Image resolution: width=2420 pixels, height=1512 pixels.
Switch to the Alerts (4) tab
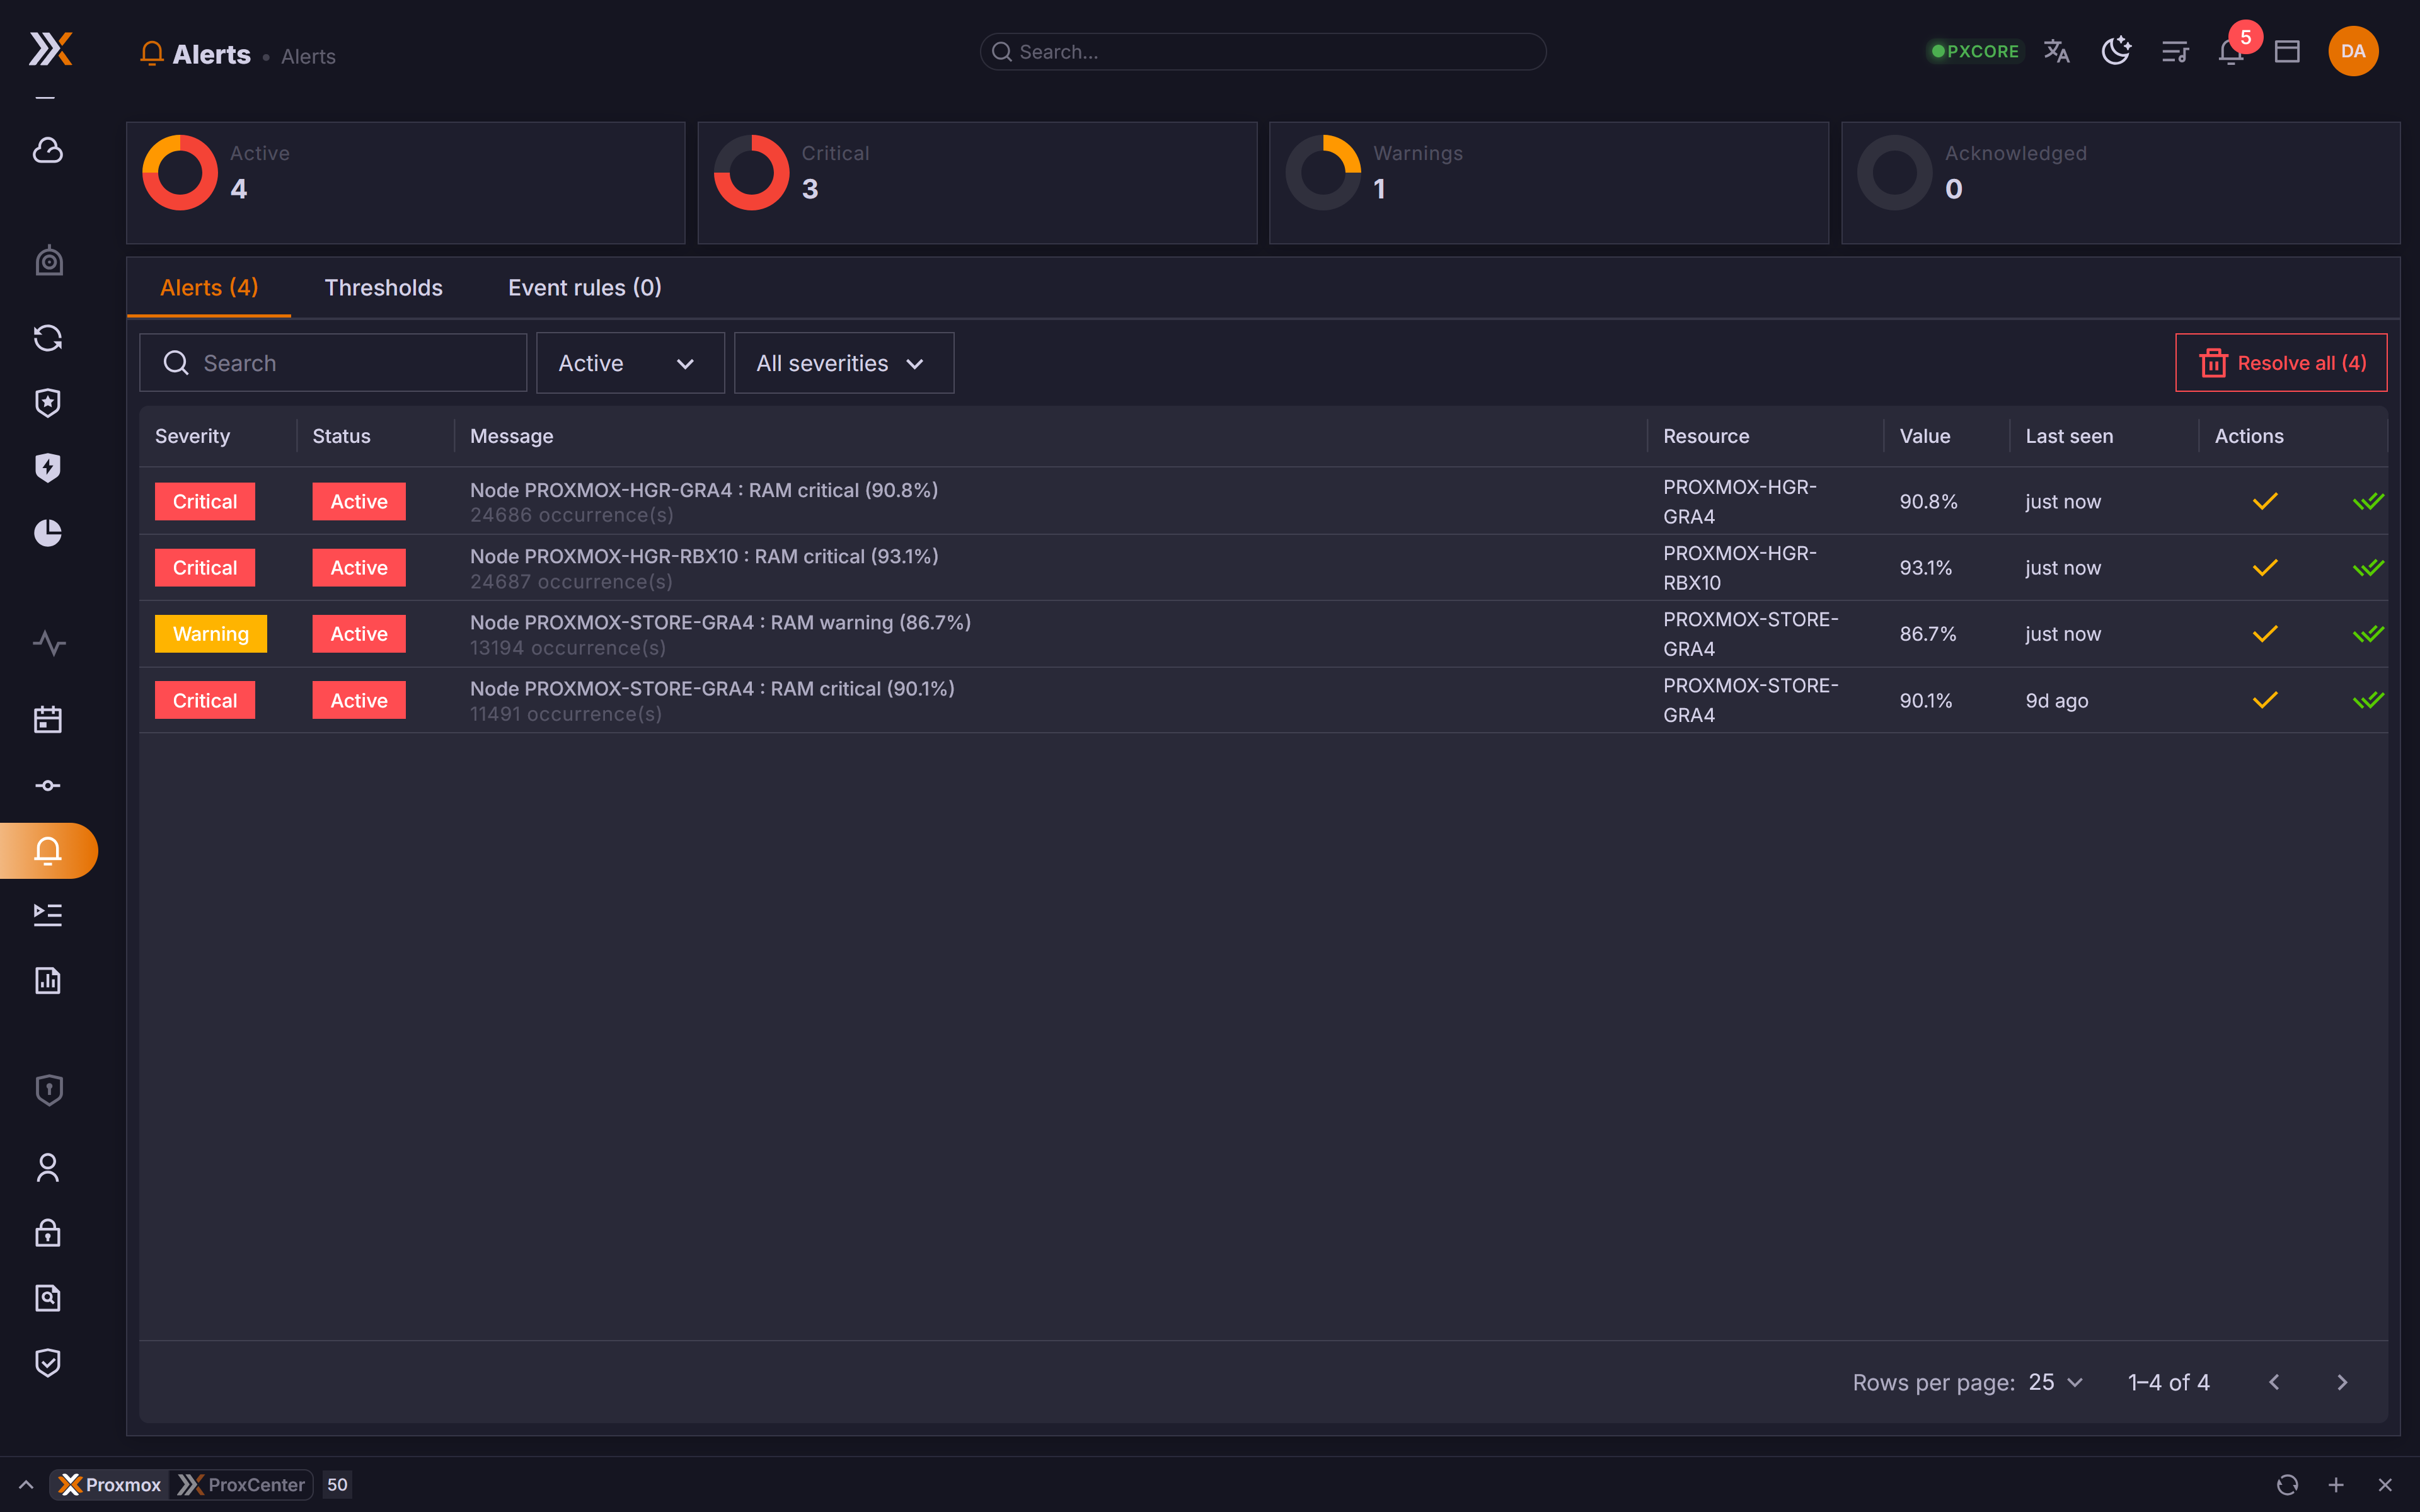pos(209,288)
